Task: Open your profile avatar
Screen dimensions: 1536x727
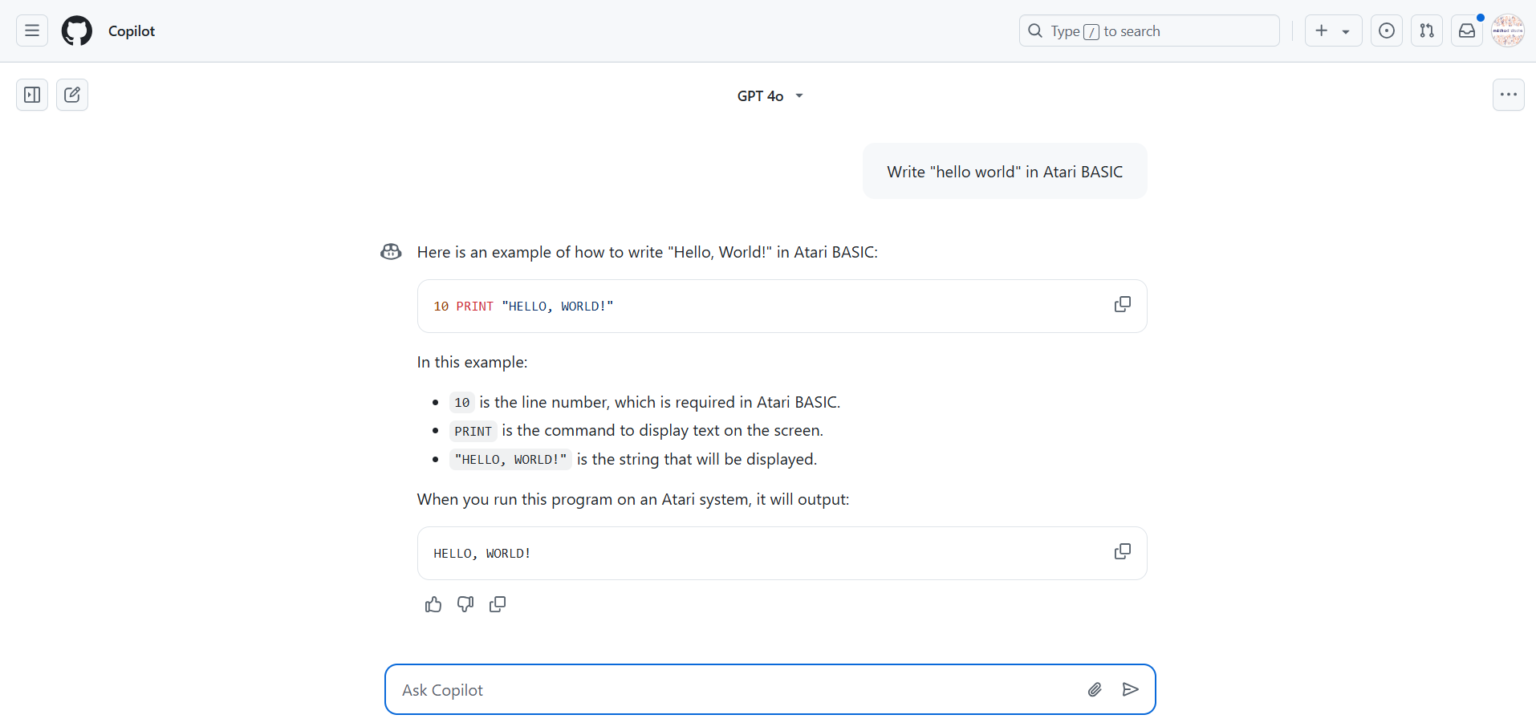Action: [1507, 30]
